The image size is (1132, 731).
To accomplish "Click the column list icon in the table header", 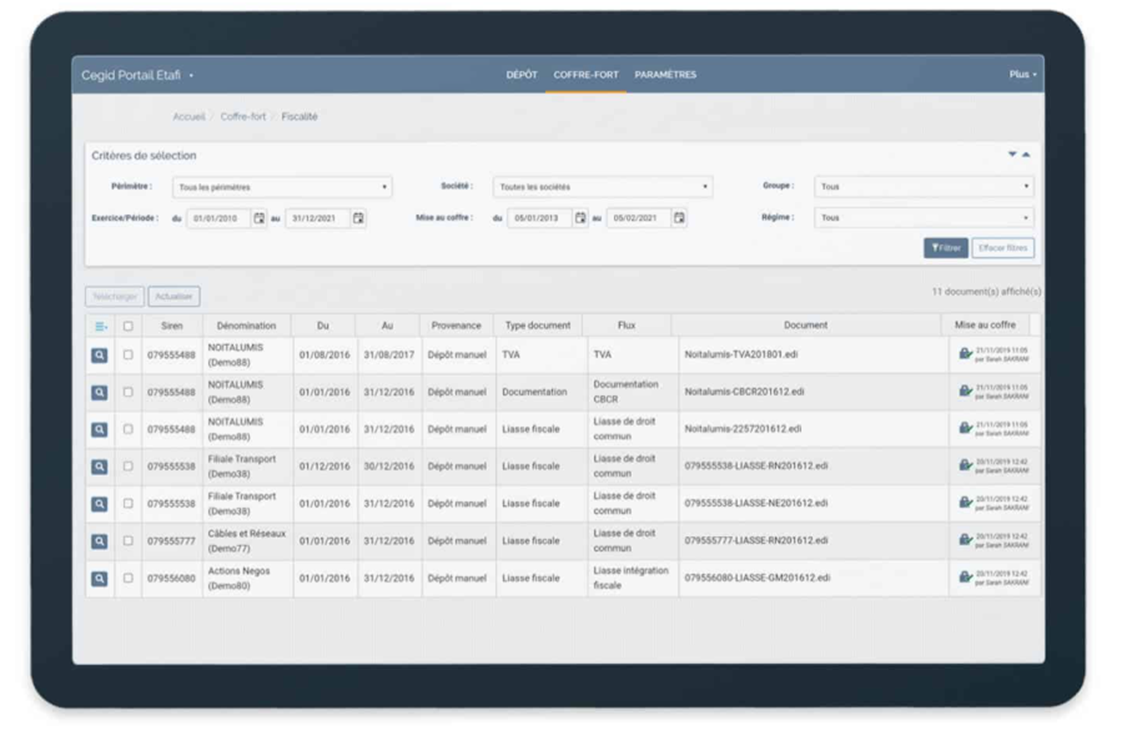I will [x=99, y=326].
